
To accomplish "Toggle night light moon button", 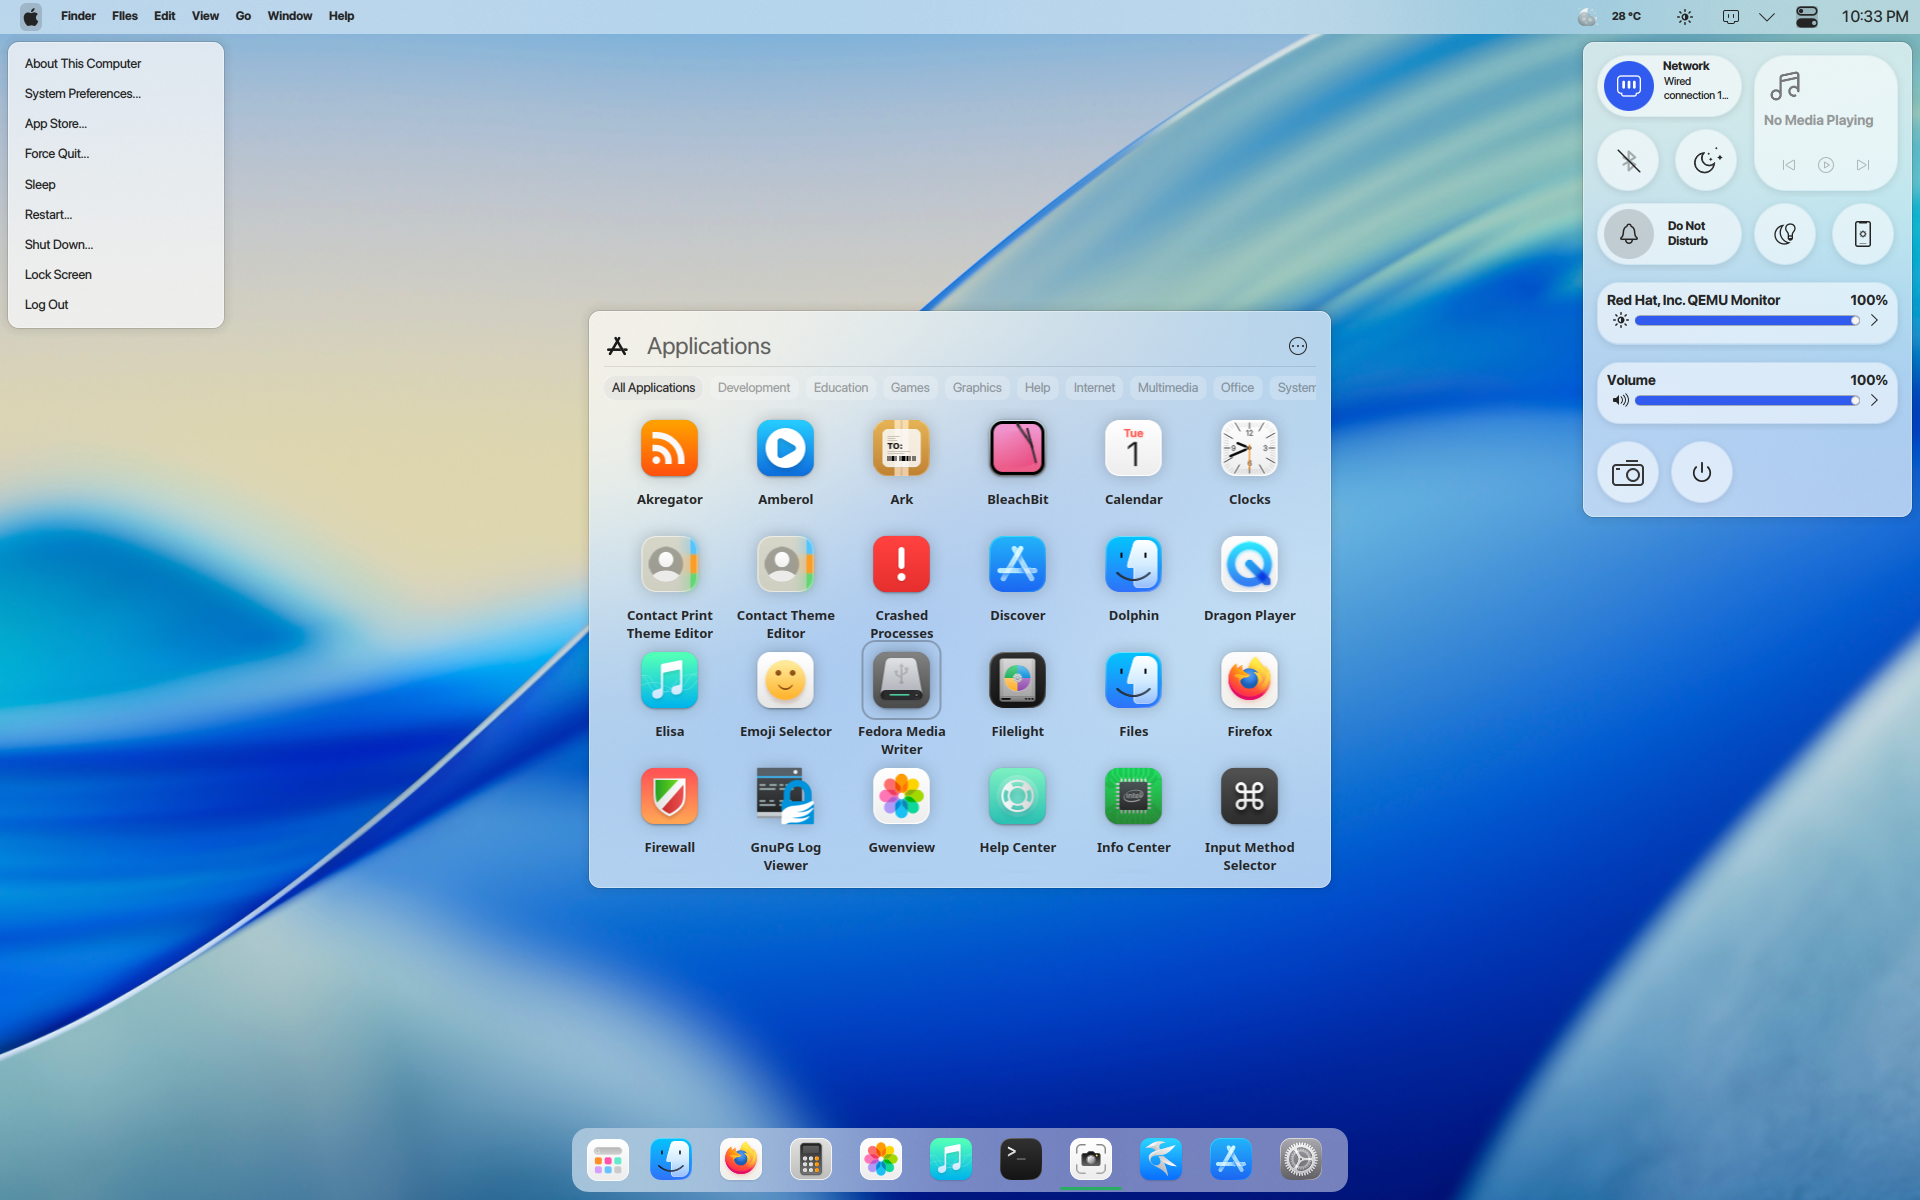I will [x=1706, y=160].
